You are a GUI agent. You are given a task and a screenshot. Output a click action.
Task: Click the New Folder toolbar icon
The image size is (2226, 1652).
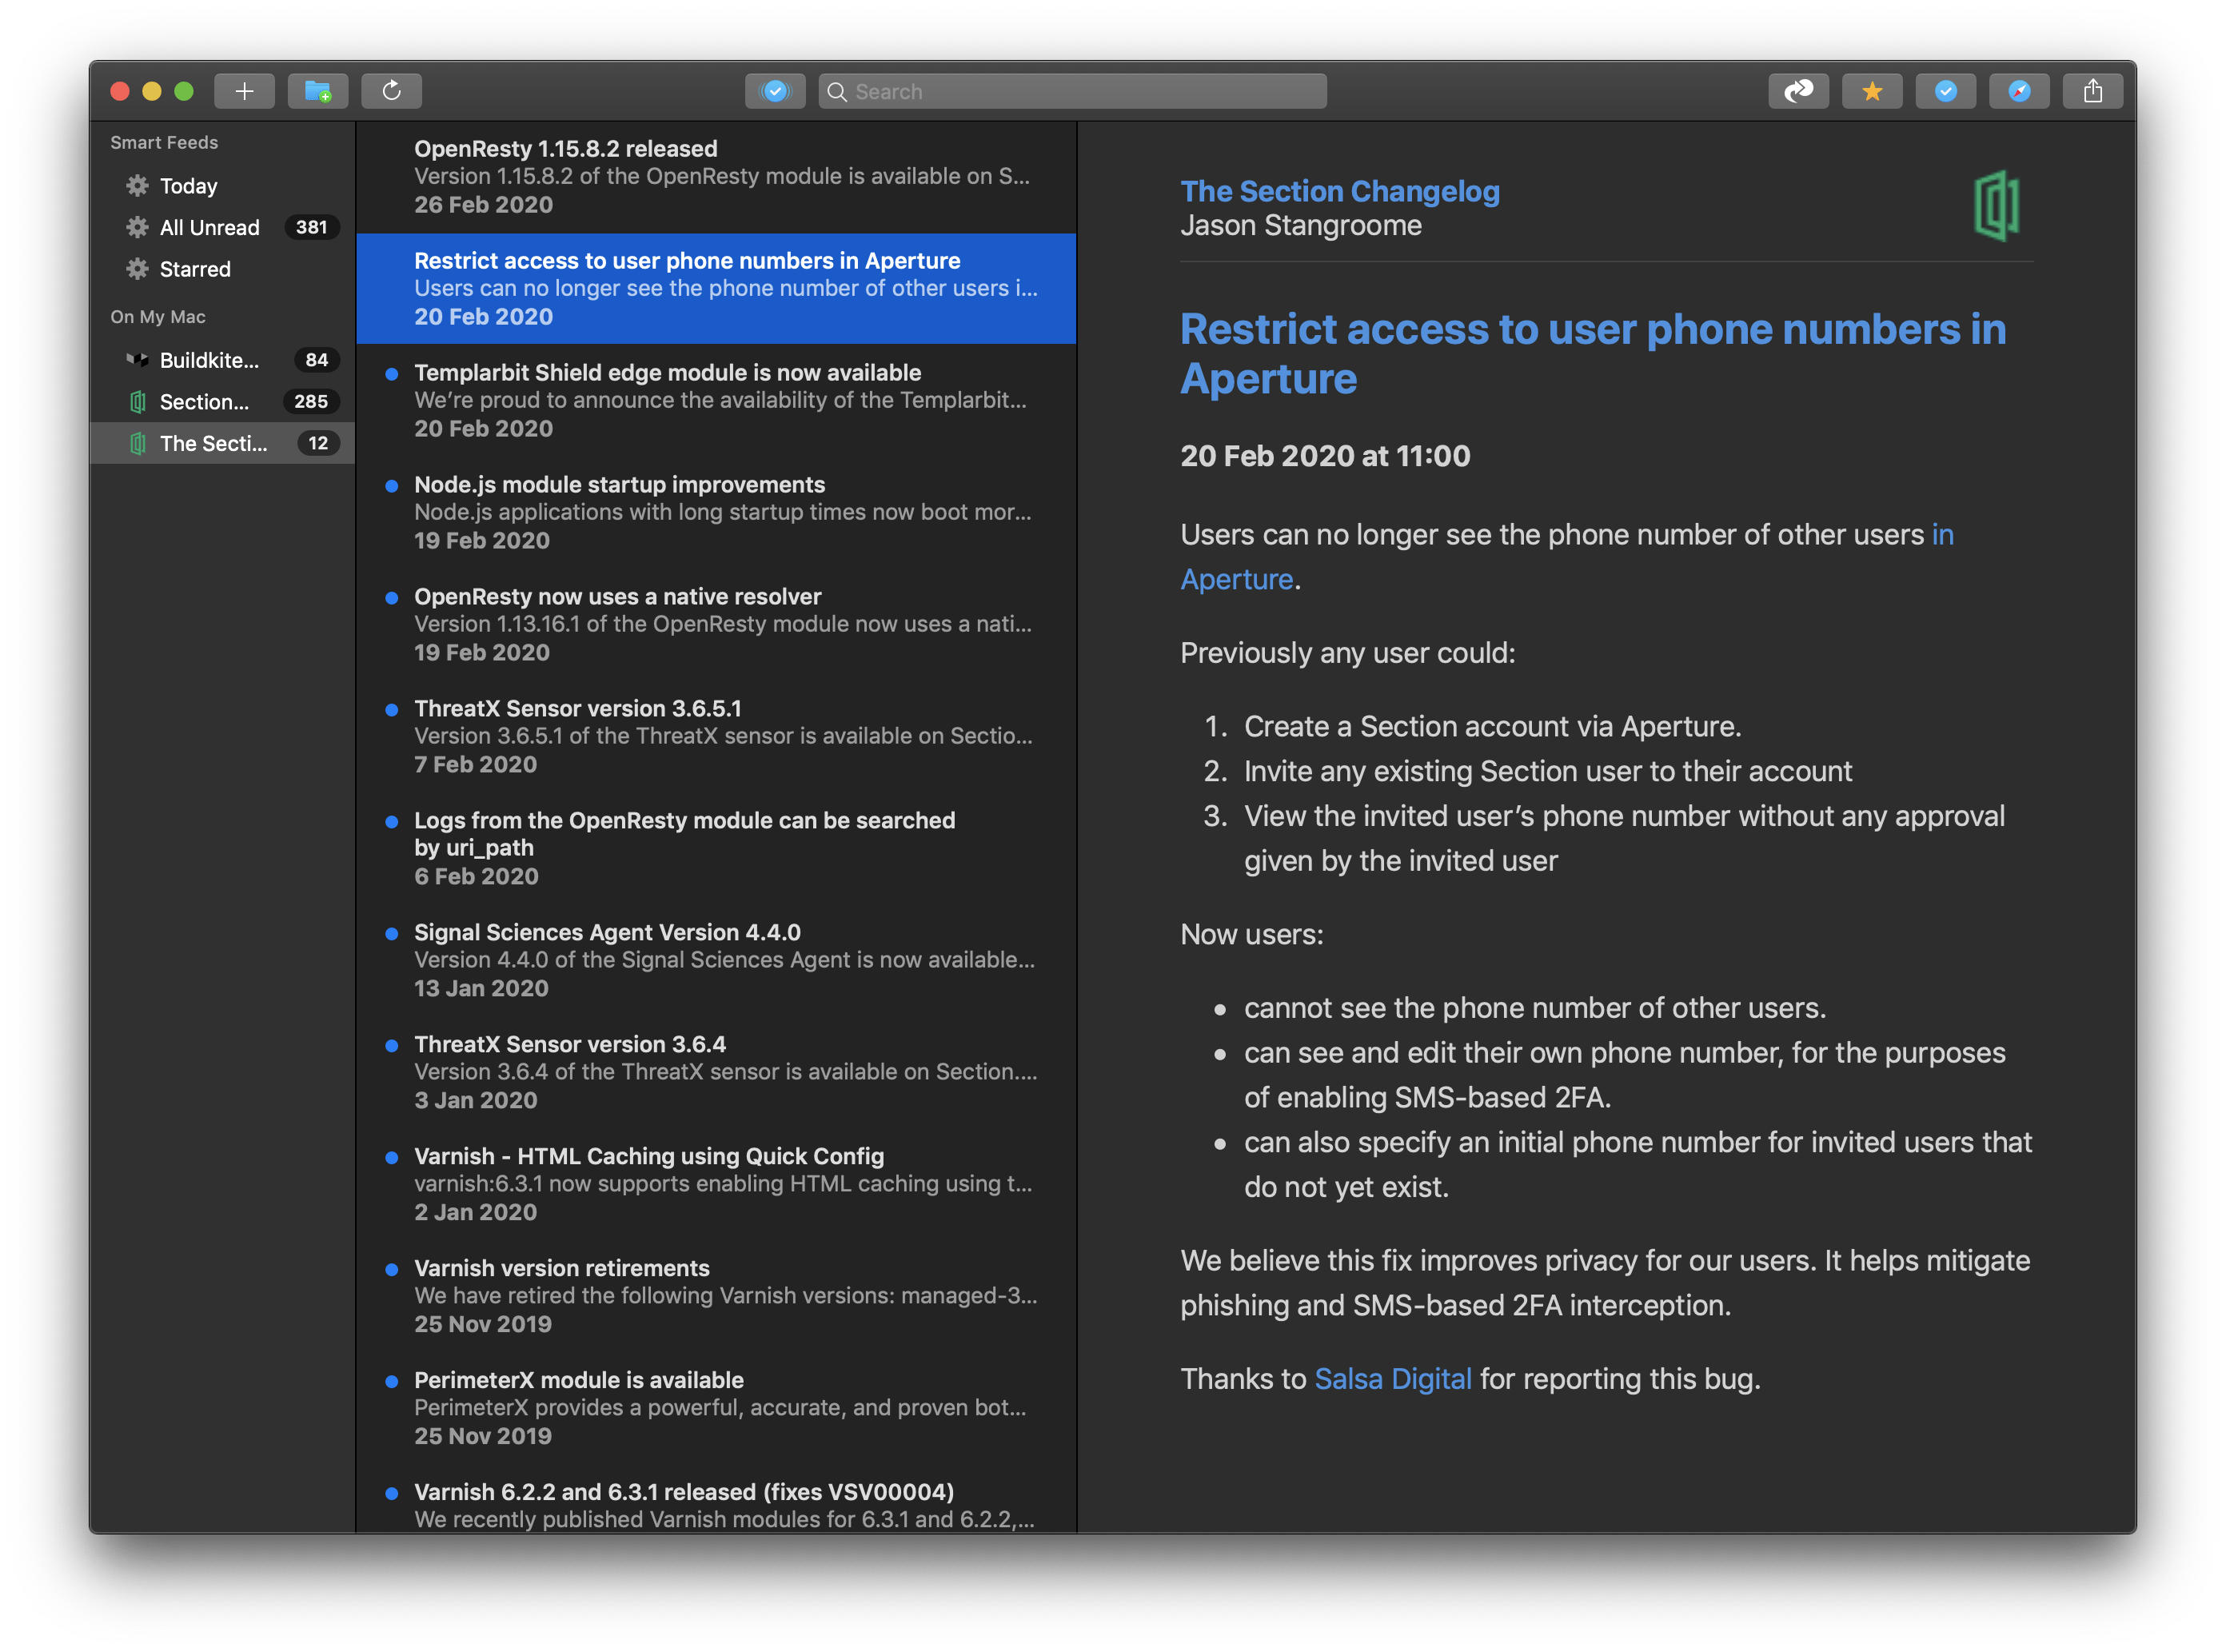318,91
